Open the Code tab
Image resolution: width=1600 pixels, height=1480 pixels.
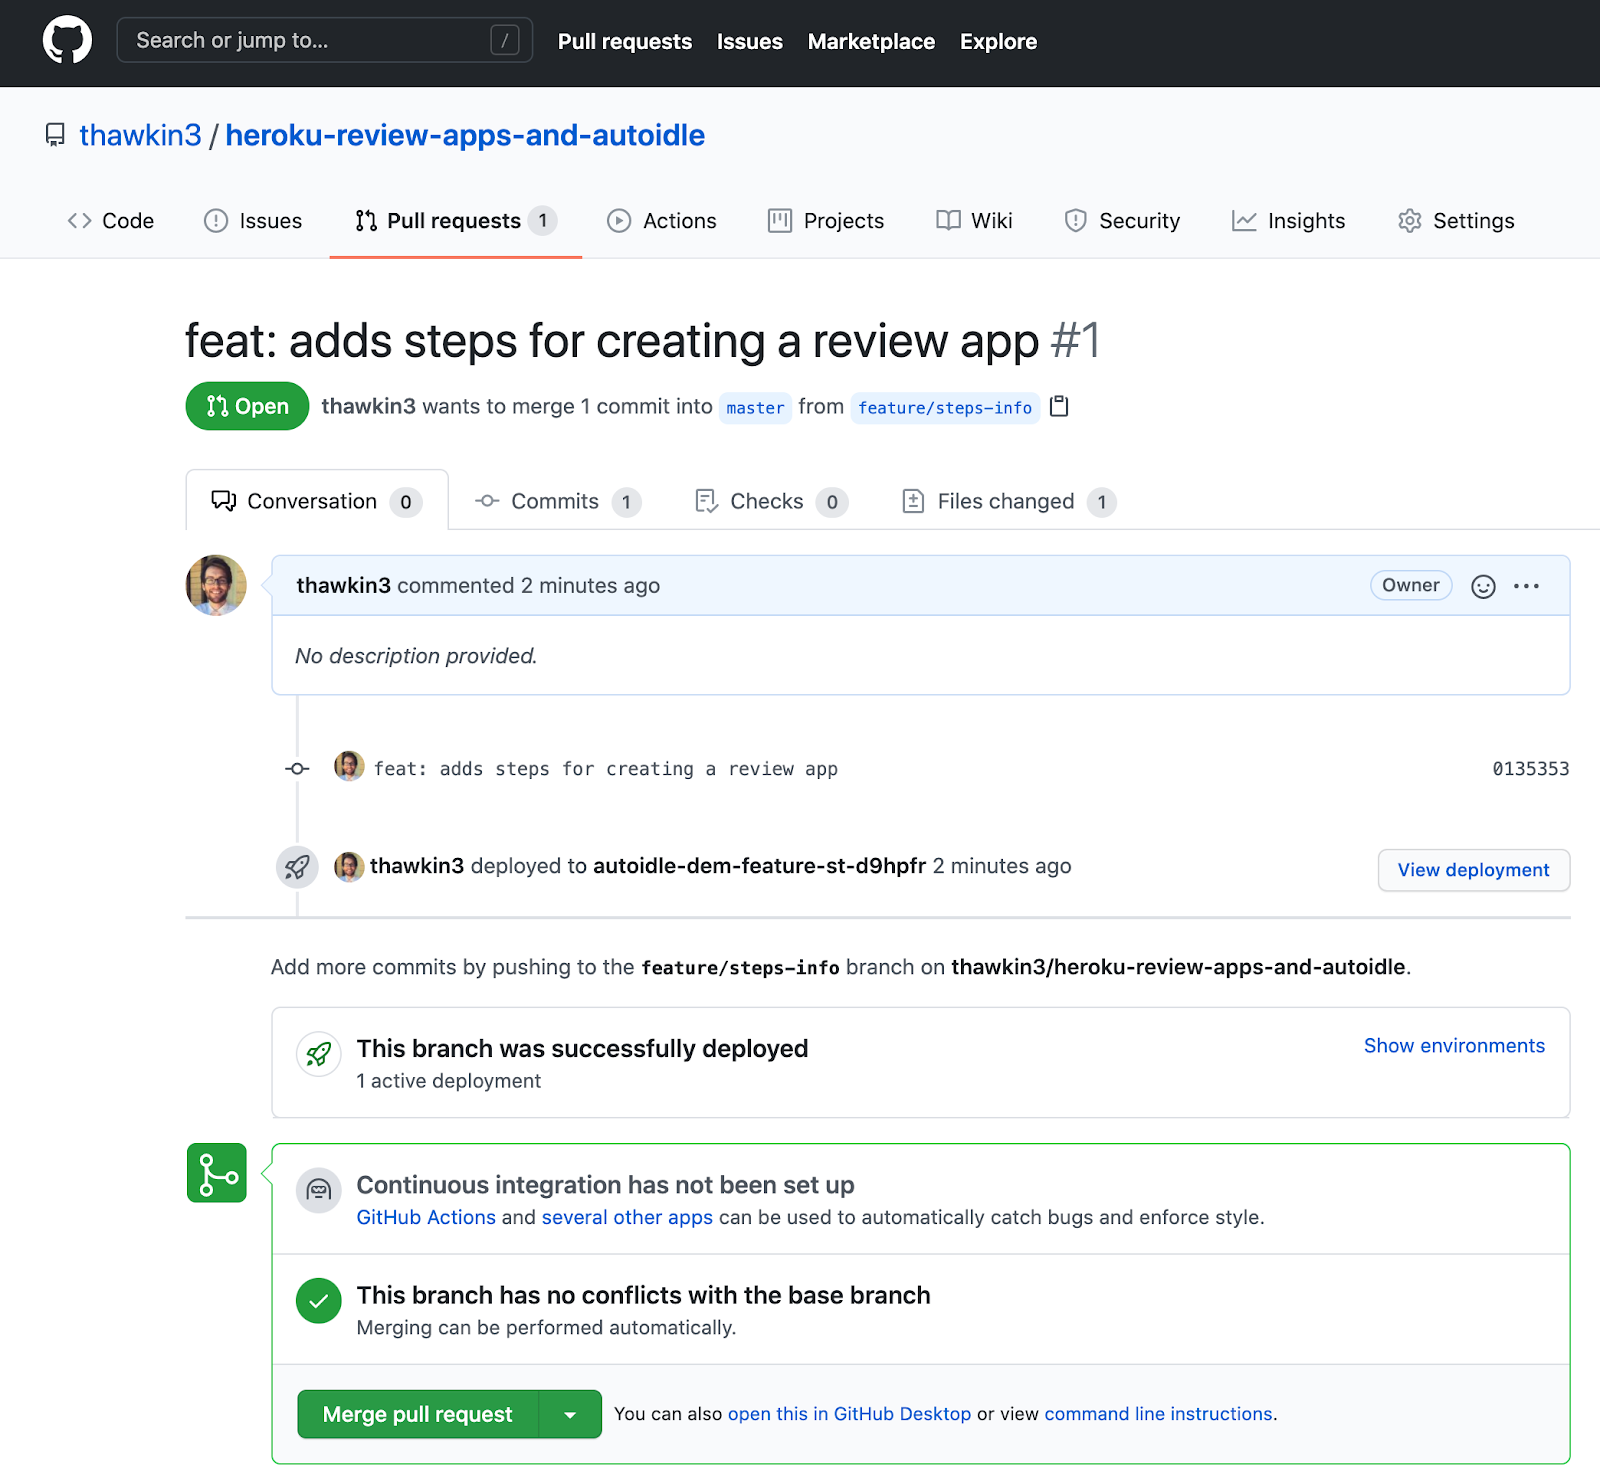coord(111,221)
